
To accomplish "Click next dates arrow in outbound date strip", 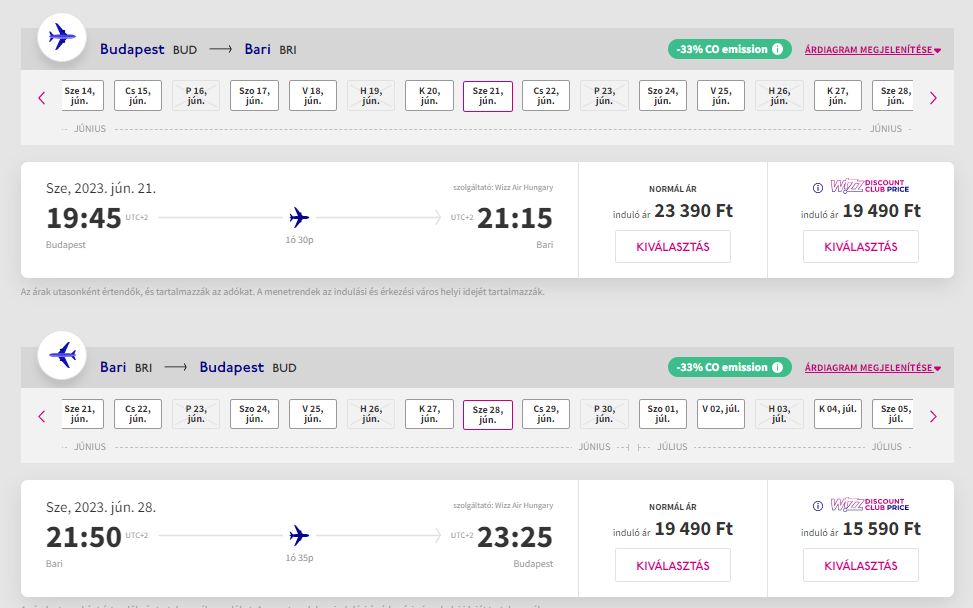I will 933,98.
